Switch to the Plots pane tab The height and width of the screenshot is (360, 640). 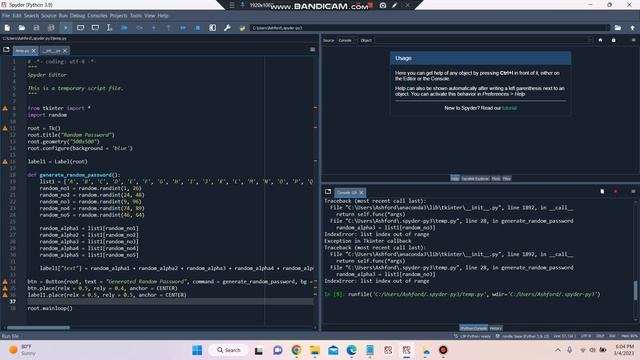click(x=496, y=178)
